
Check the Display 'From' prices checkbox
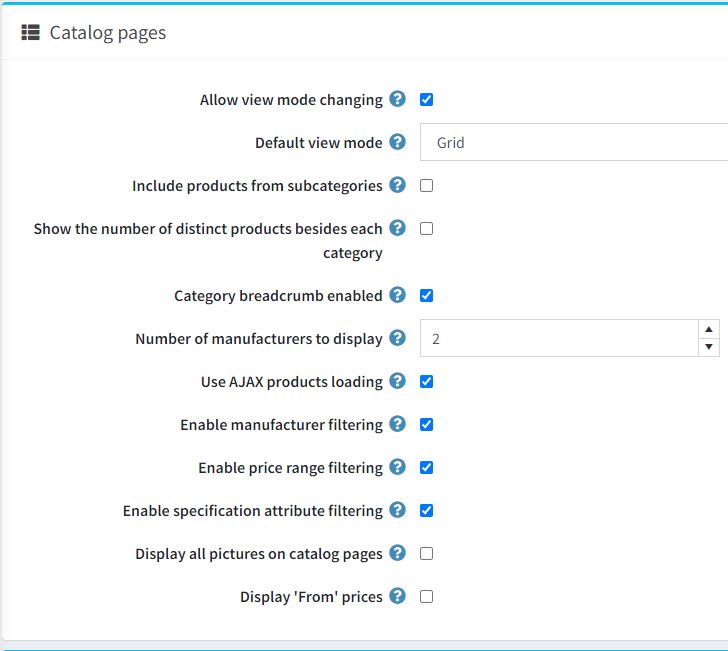point(427,596)
